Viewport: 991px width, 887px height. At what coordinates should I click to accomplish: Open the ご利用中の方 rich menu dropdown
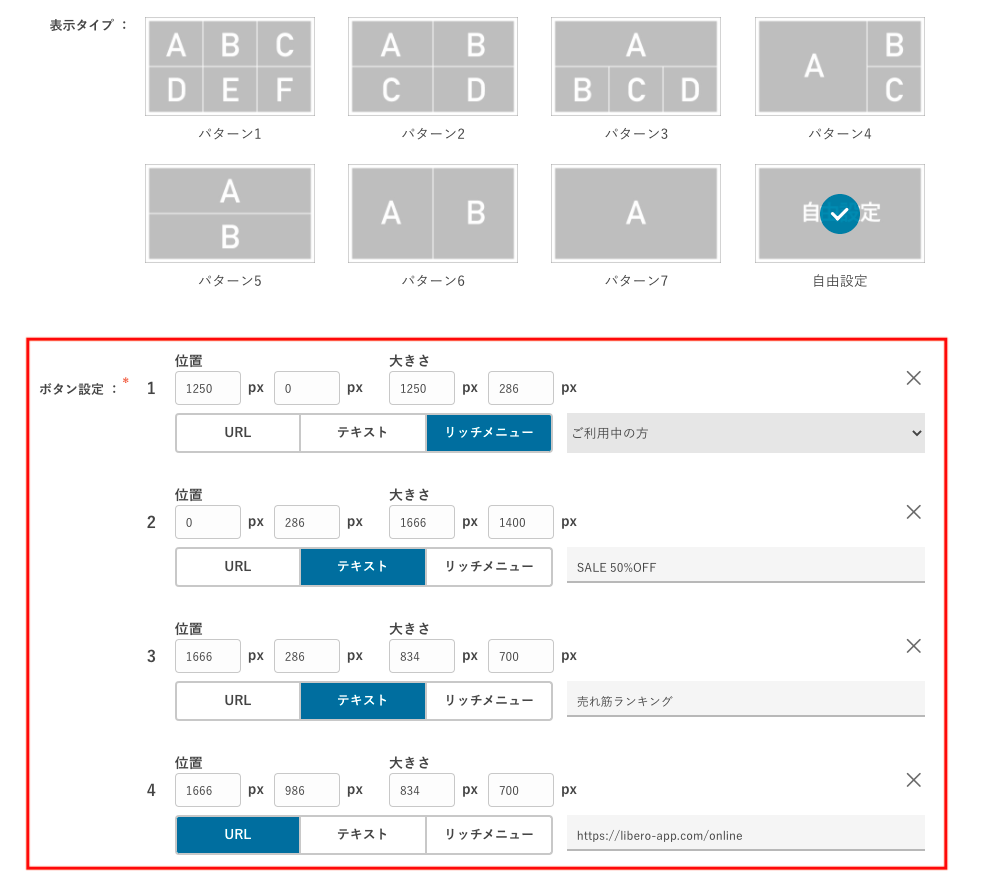pyautogui.click(x=745, y=433)
